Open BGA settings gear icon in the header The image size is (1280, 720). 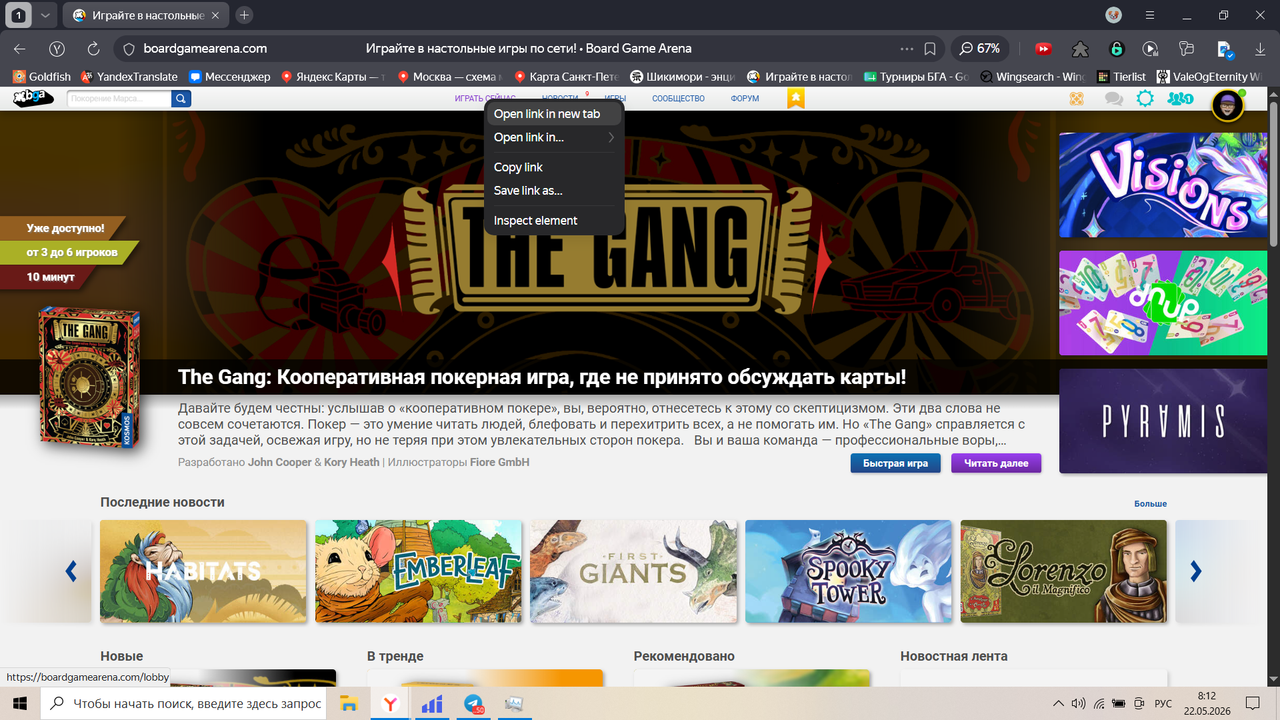tap(1145, 98)
